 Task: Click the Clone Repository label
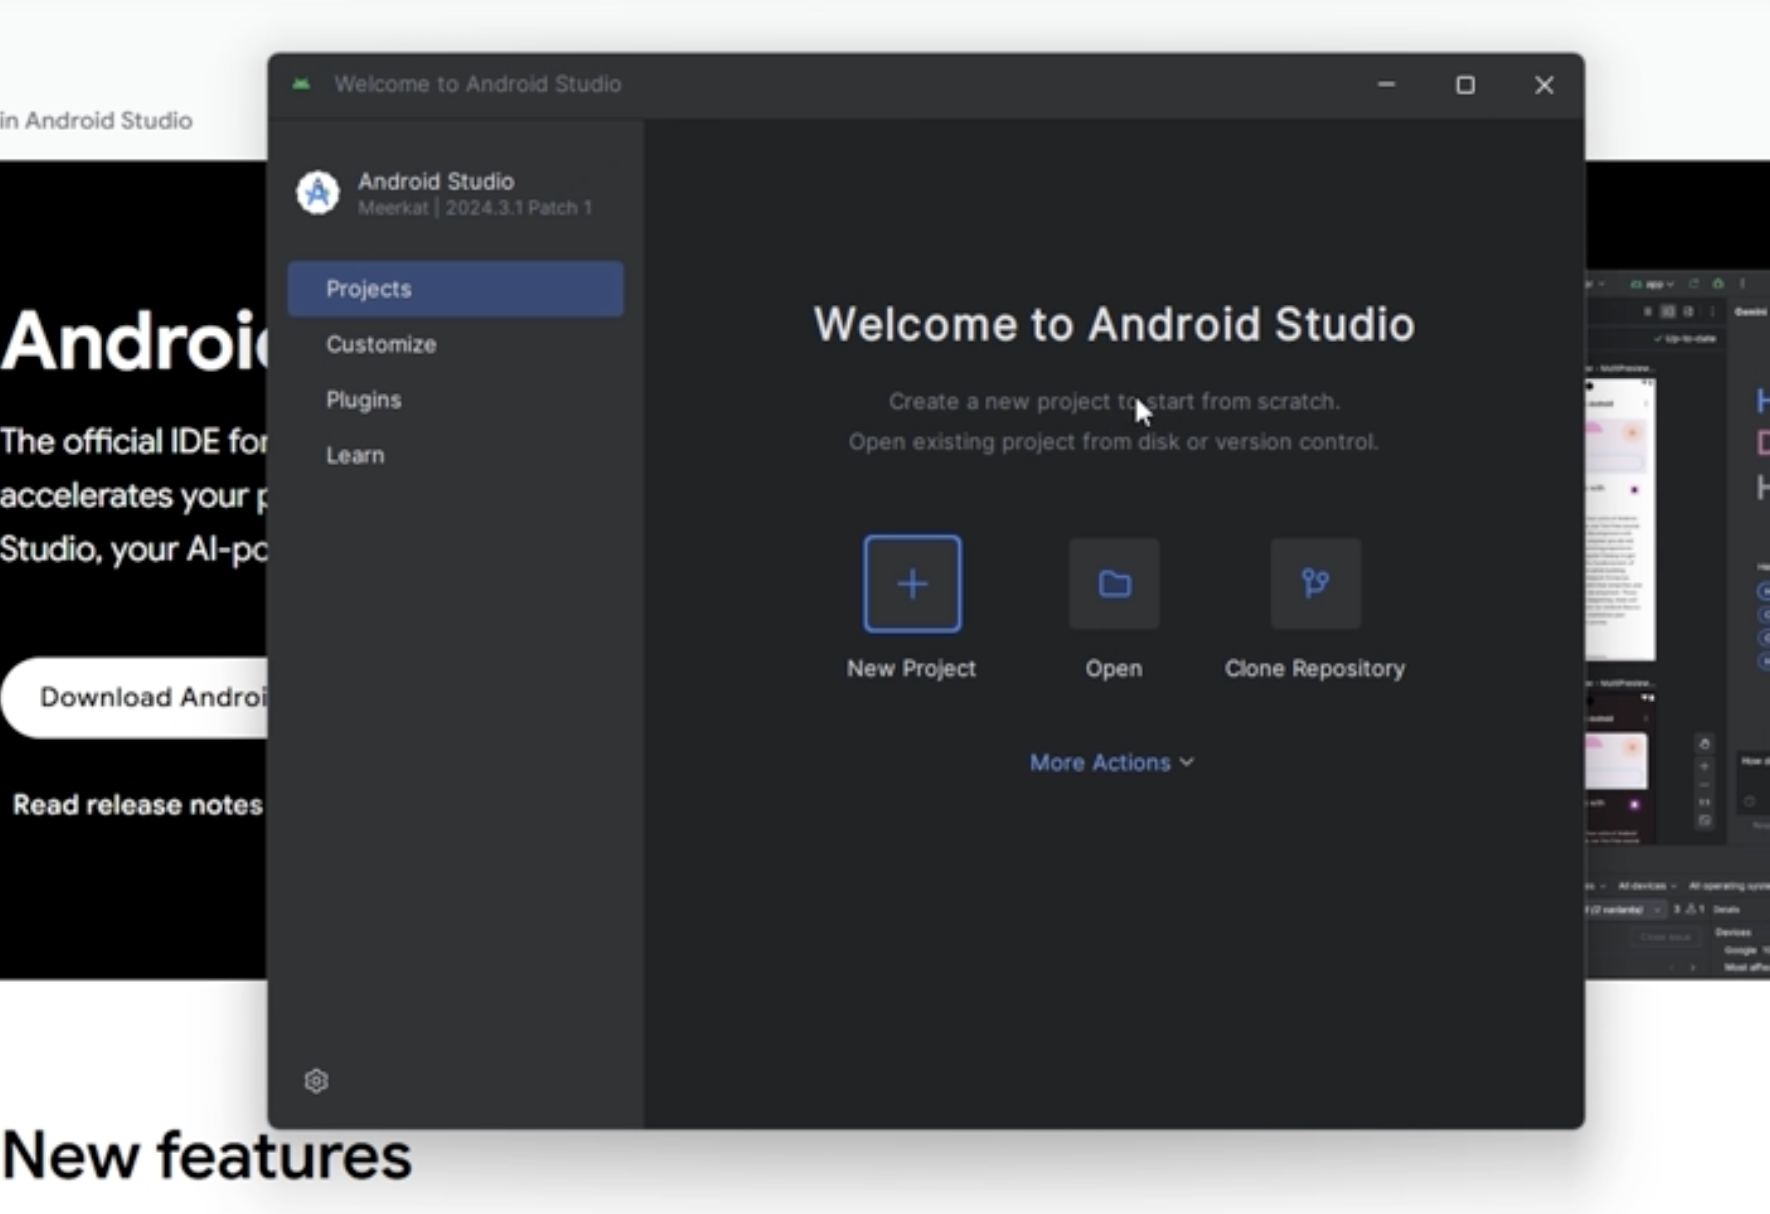coord(1315,668)
